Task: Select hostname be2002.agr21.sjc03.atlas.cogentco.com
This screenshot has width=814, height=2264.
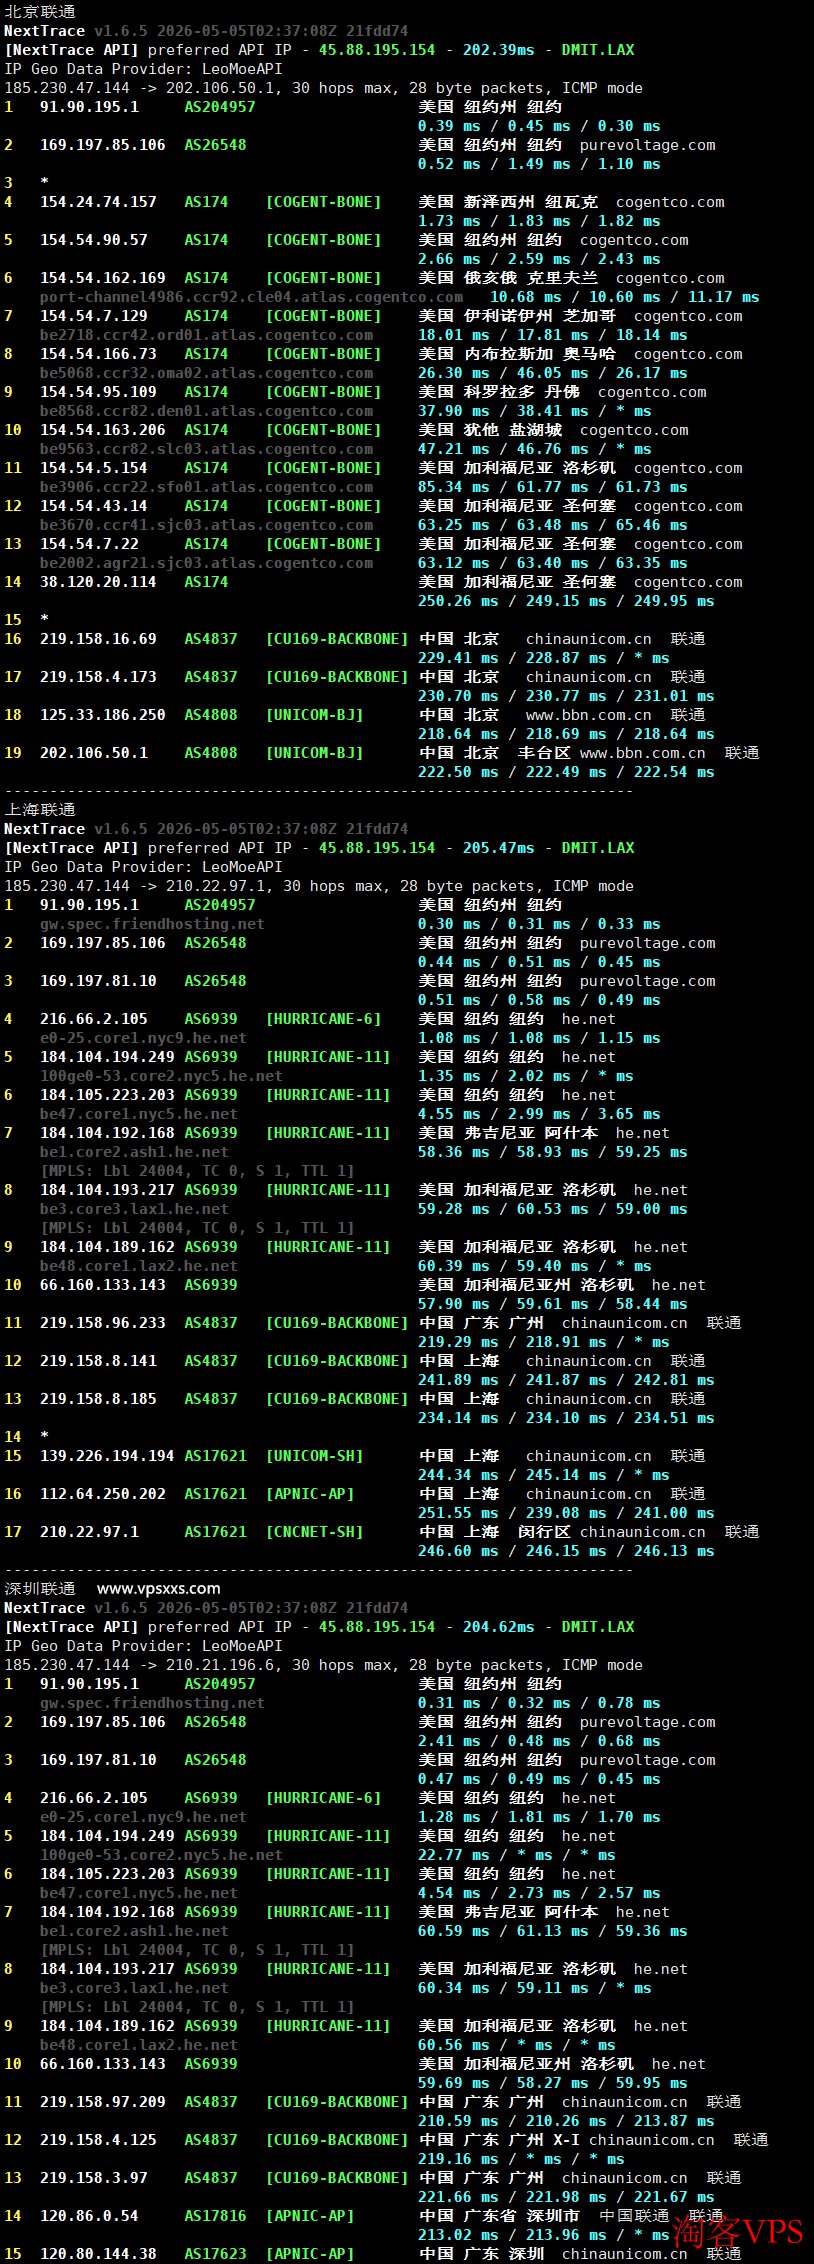Action: [206, 563]
